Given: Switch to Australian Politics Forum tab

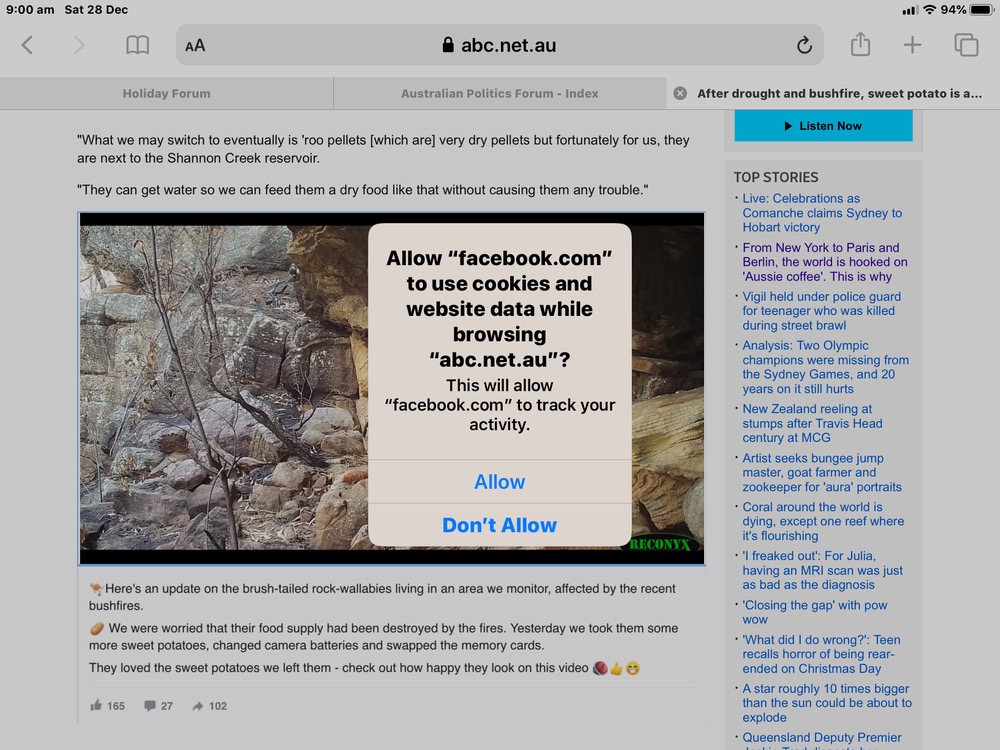Looking at the screenshot, I should click(499, 93).
